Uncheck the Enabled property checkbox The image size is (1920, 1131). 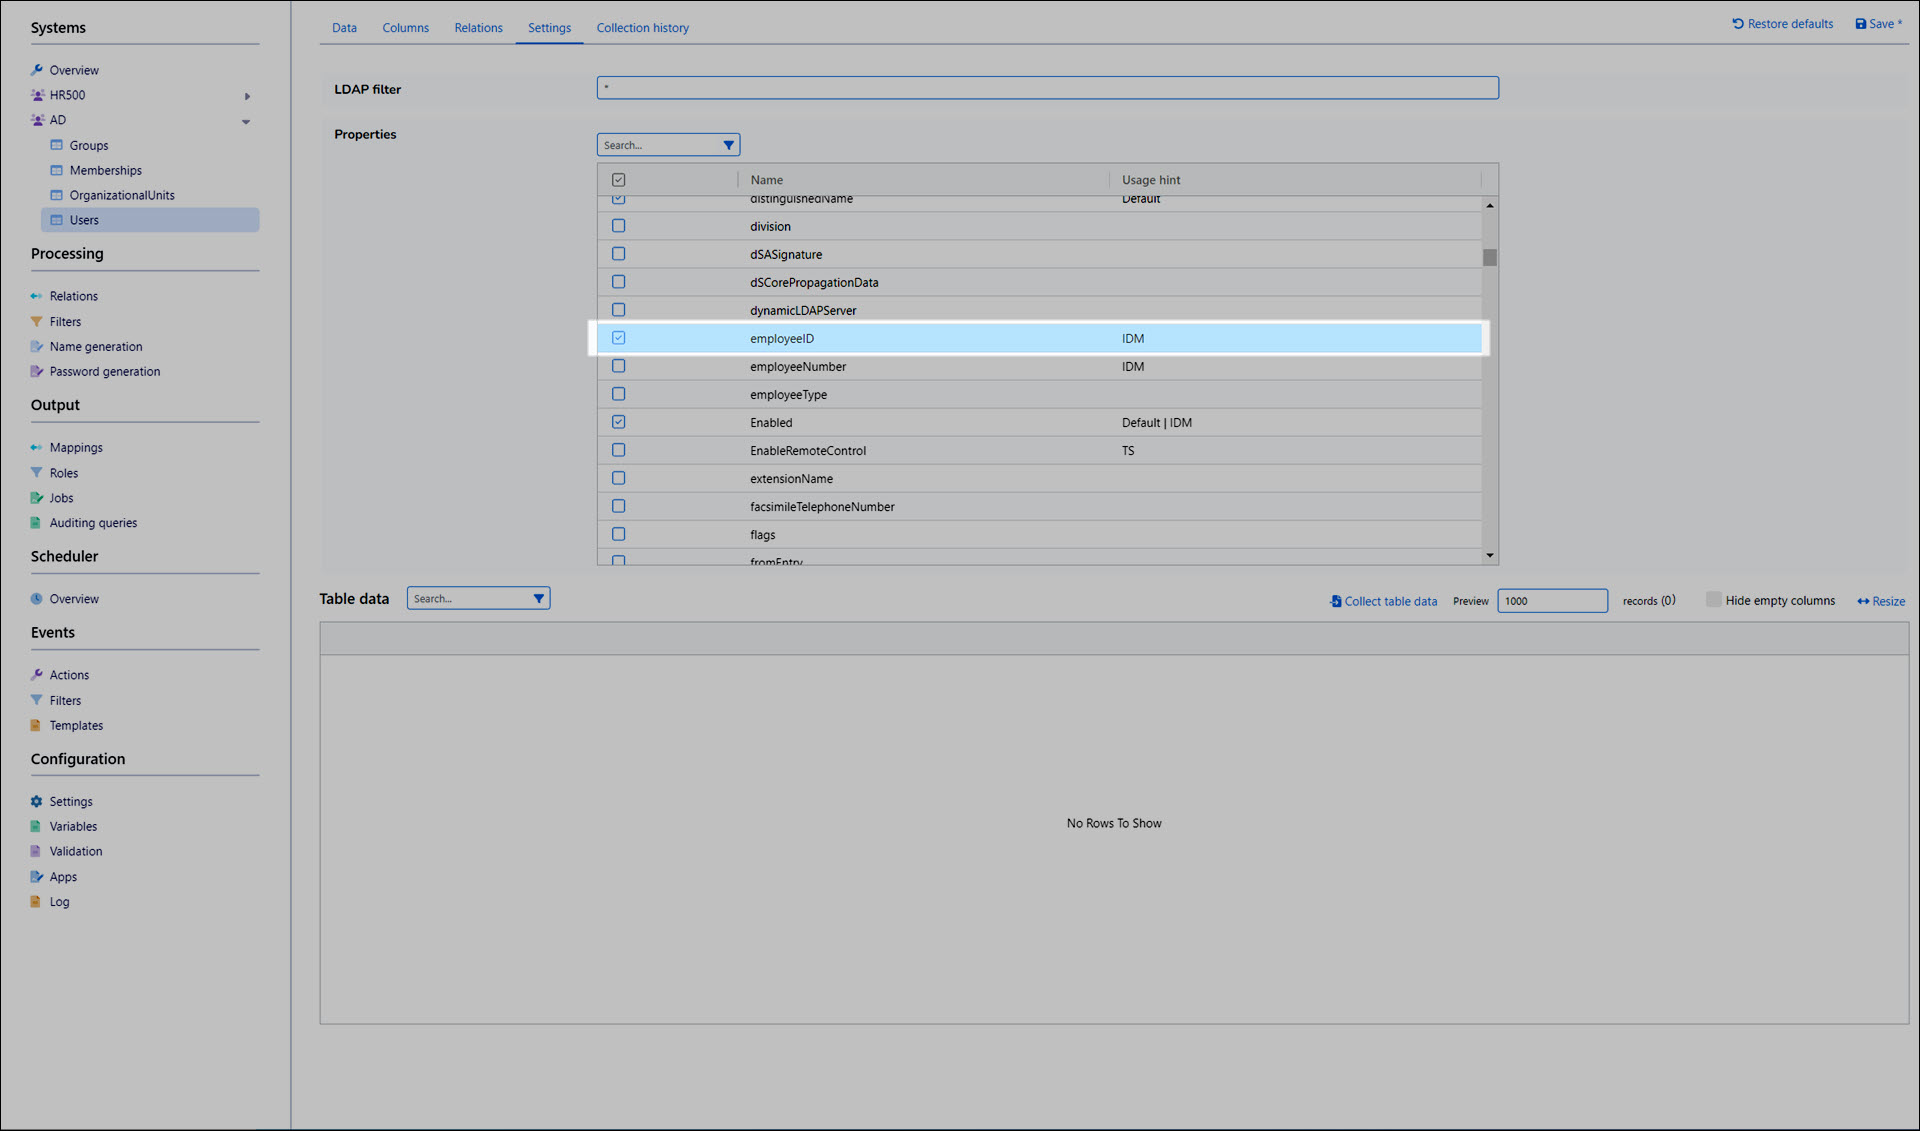click(x=618, y=422)
